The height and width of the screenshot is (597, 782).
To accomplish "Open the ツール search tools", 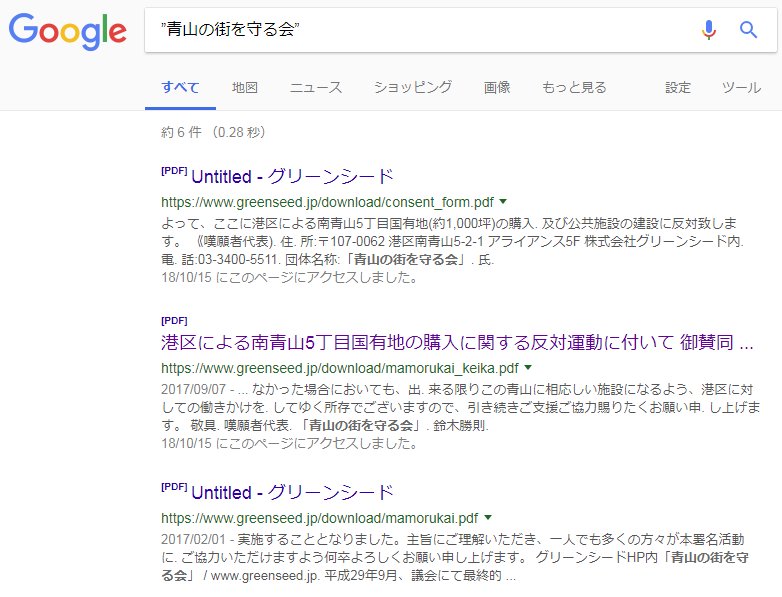I will click(x=741, y=87).
